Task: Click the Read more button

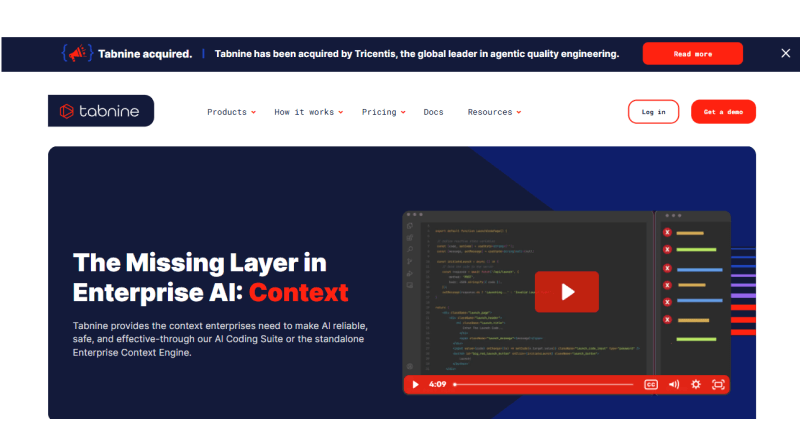Action: (692, 54)
